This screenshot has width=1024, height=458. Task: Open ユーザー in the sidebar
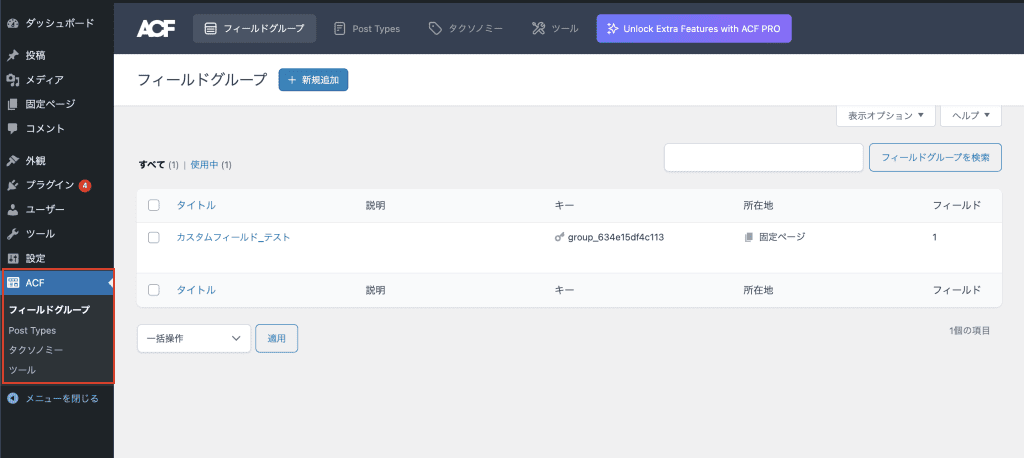[44, 210]
